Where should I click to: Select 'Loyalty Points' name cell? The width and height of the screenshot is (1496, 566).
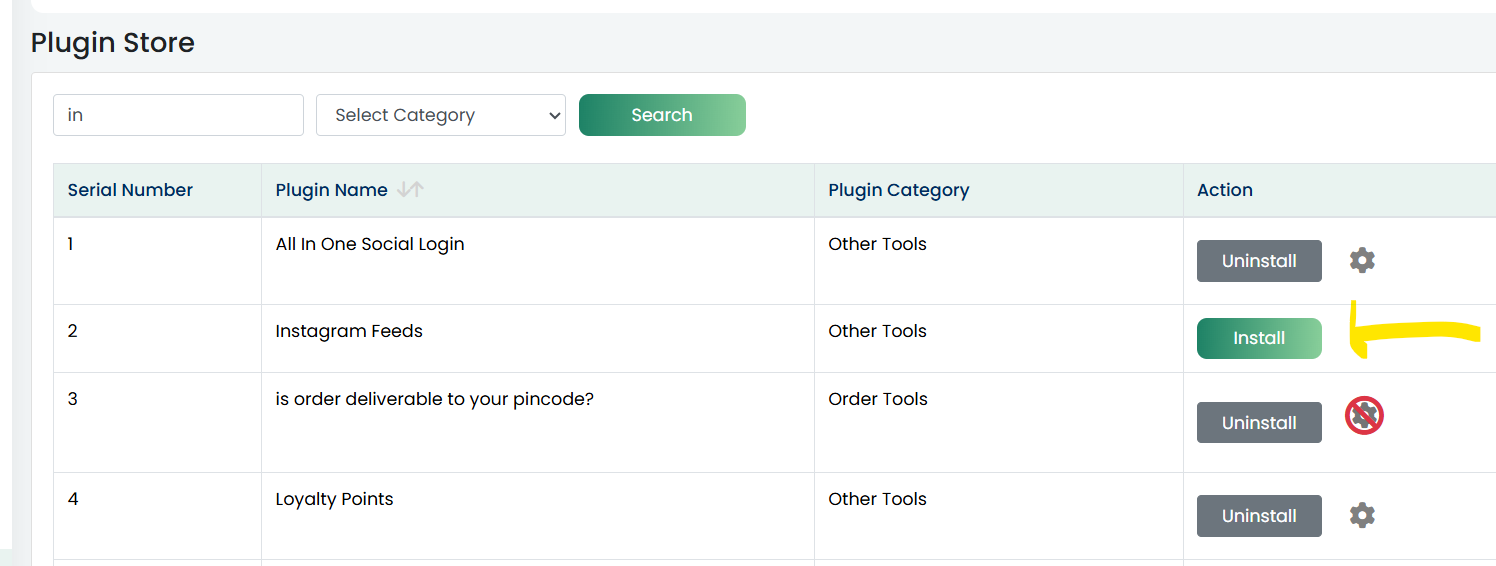pyautogui.click(x=538, y=516)
